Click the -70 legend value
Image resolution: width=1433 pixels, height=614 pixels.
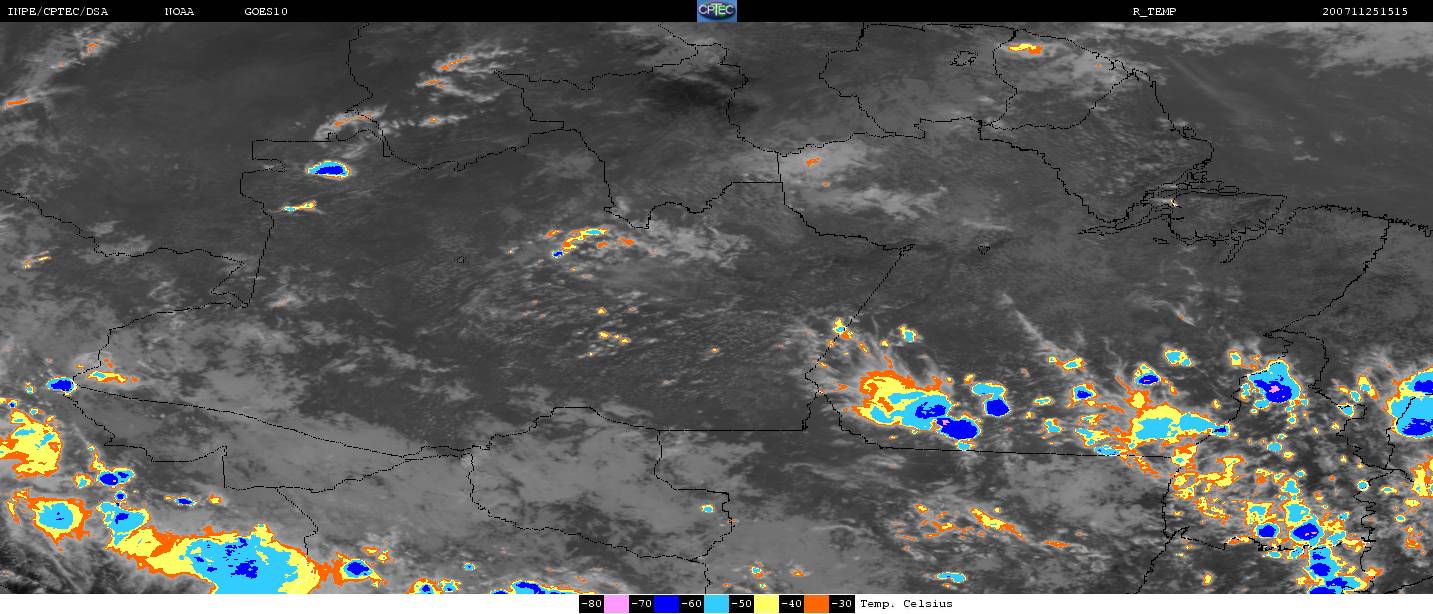pos(642,604)
